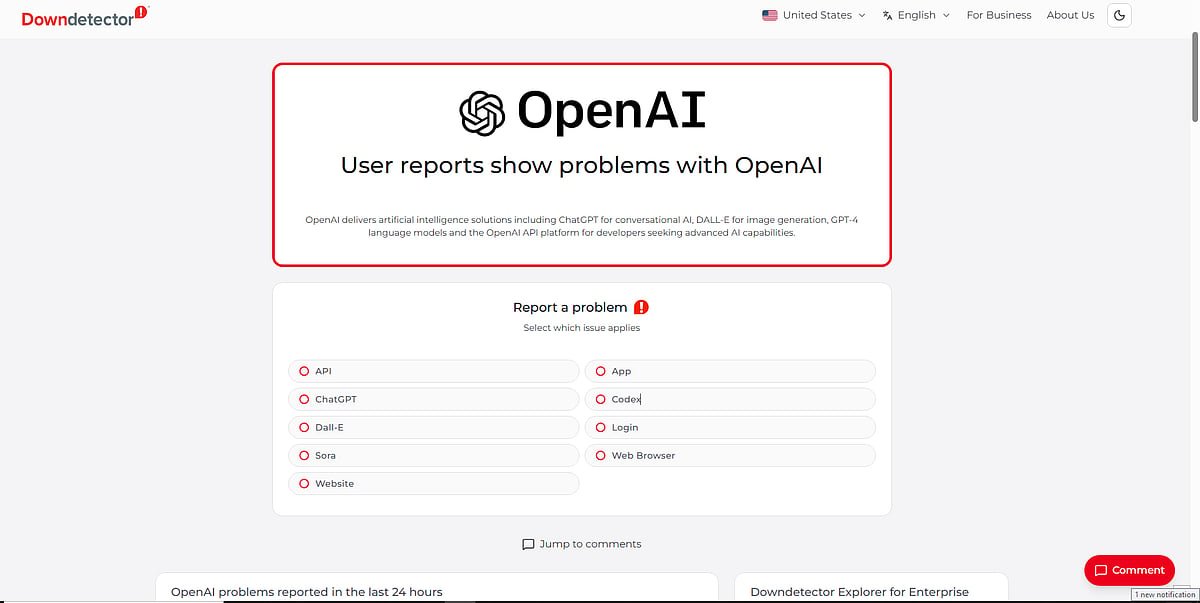Select the Dall-E issue option
This screenshot has width=1200, height=603.
434,427
